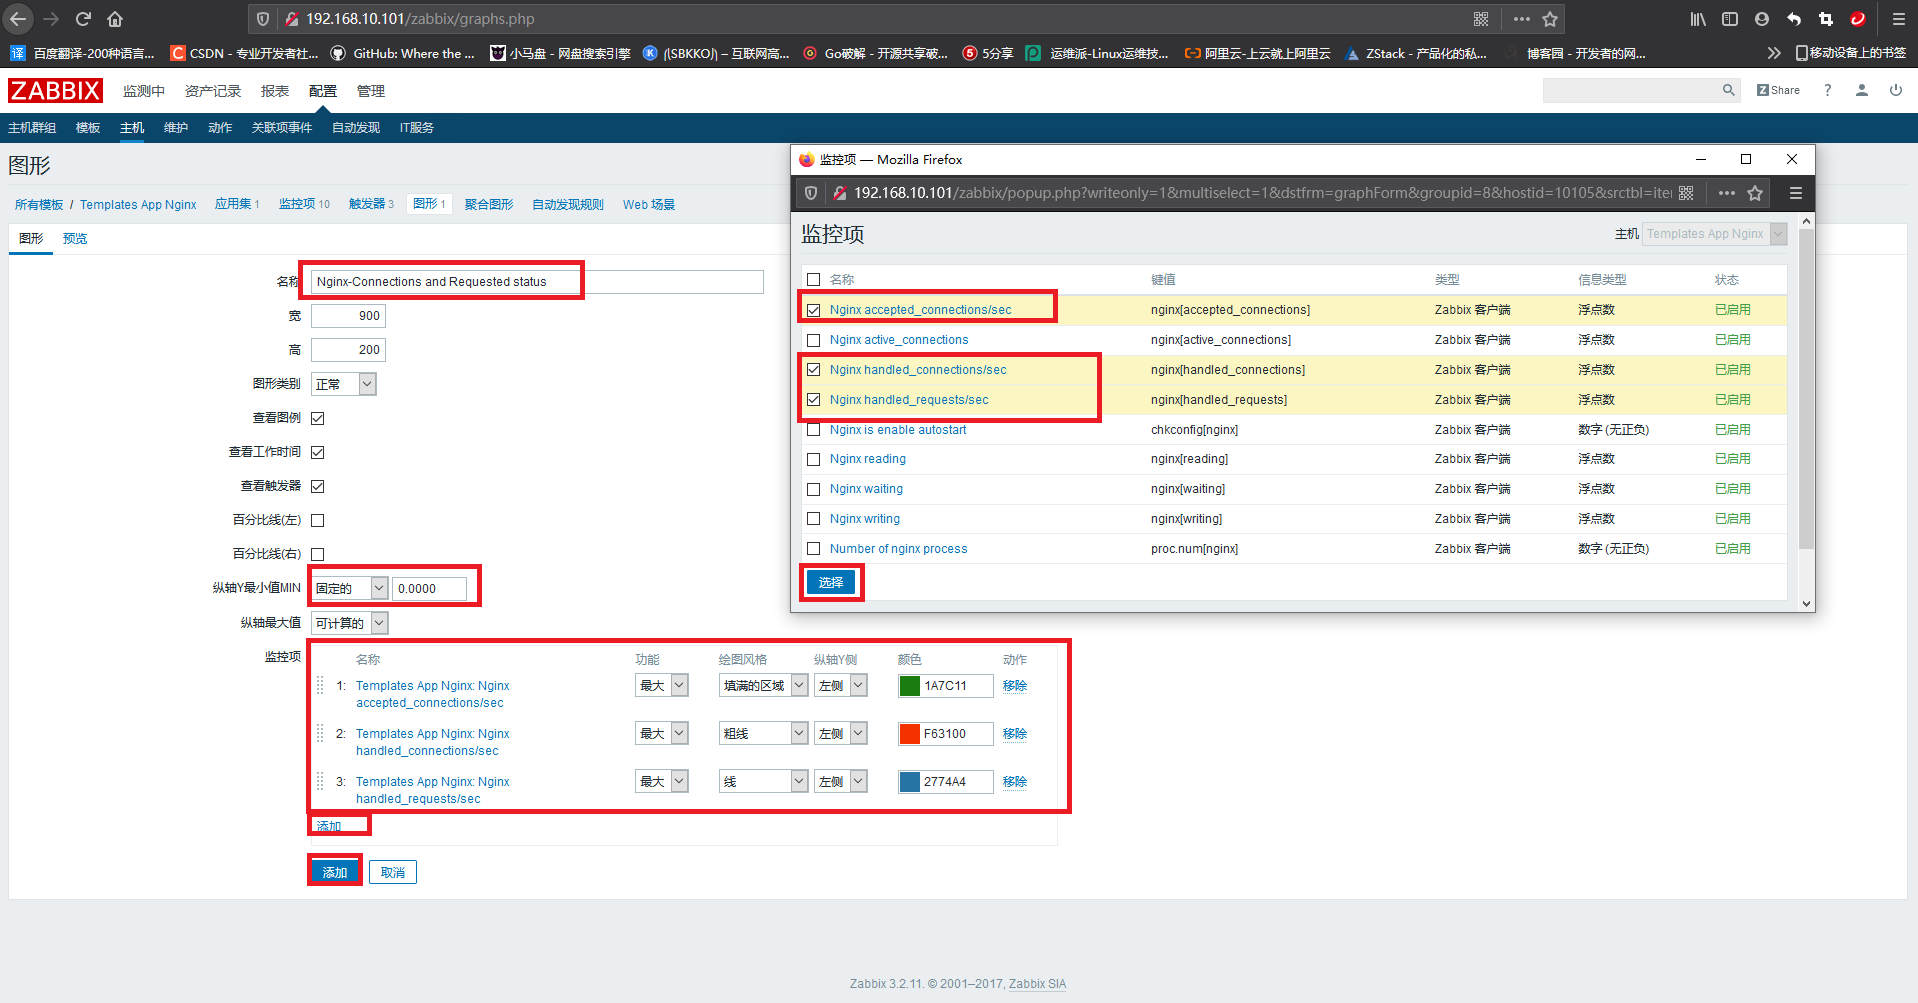The width and height of the screenshot is (1918, 1003).
Task: Go to the browser home icon
Action: (115, 19)
